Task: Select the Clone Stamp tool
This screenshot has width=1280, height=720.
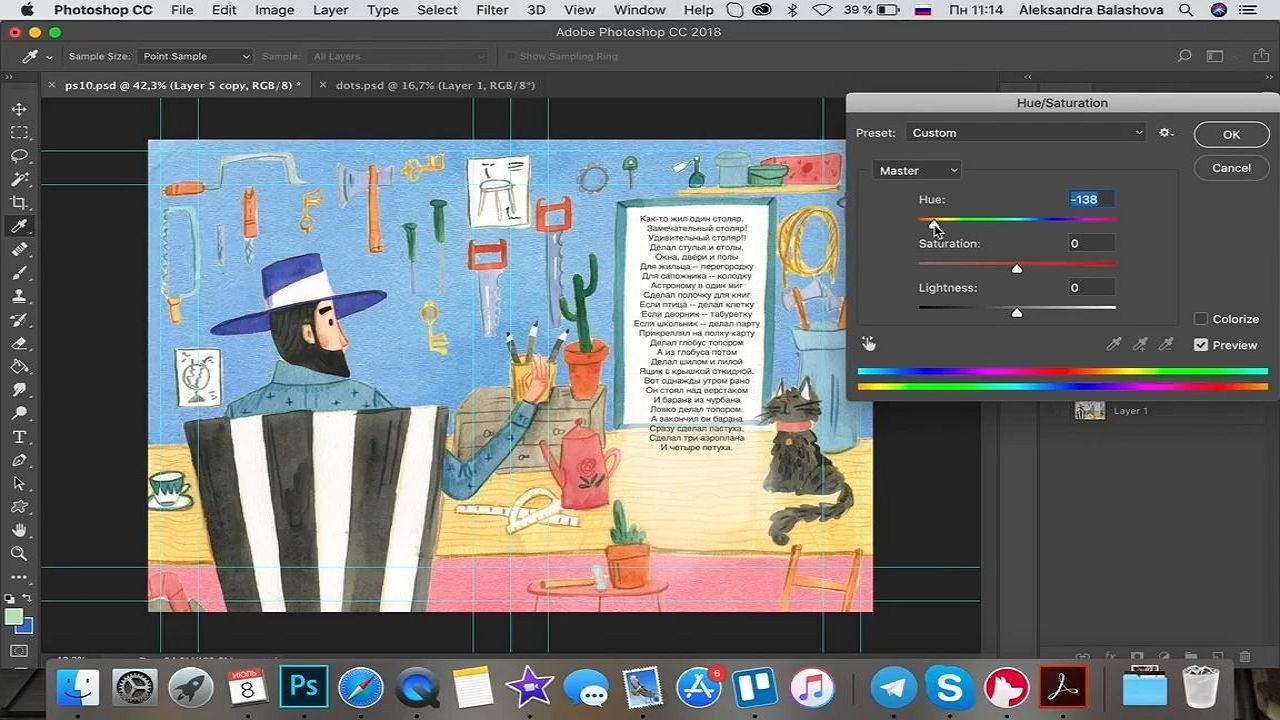Action: pos(19,296)
